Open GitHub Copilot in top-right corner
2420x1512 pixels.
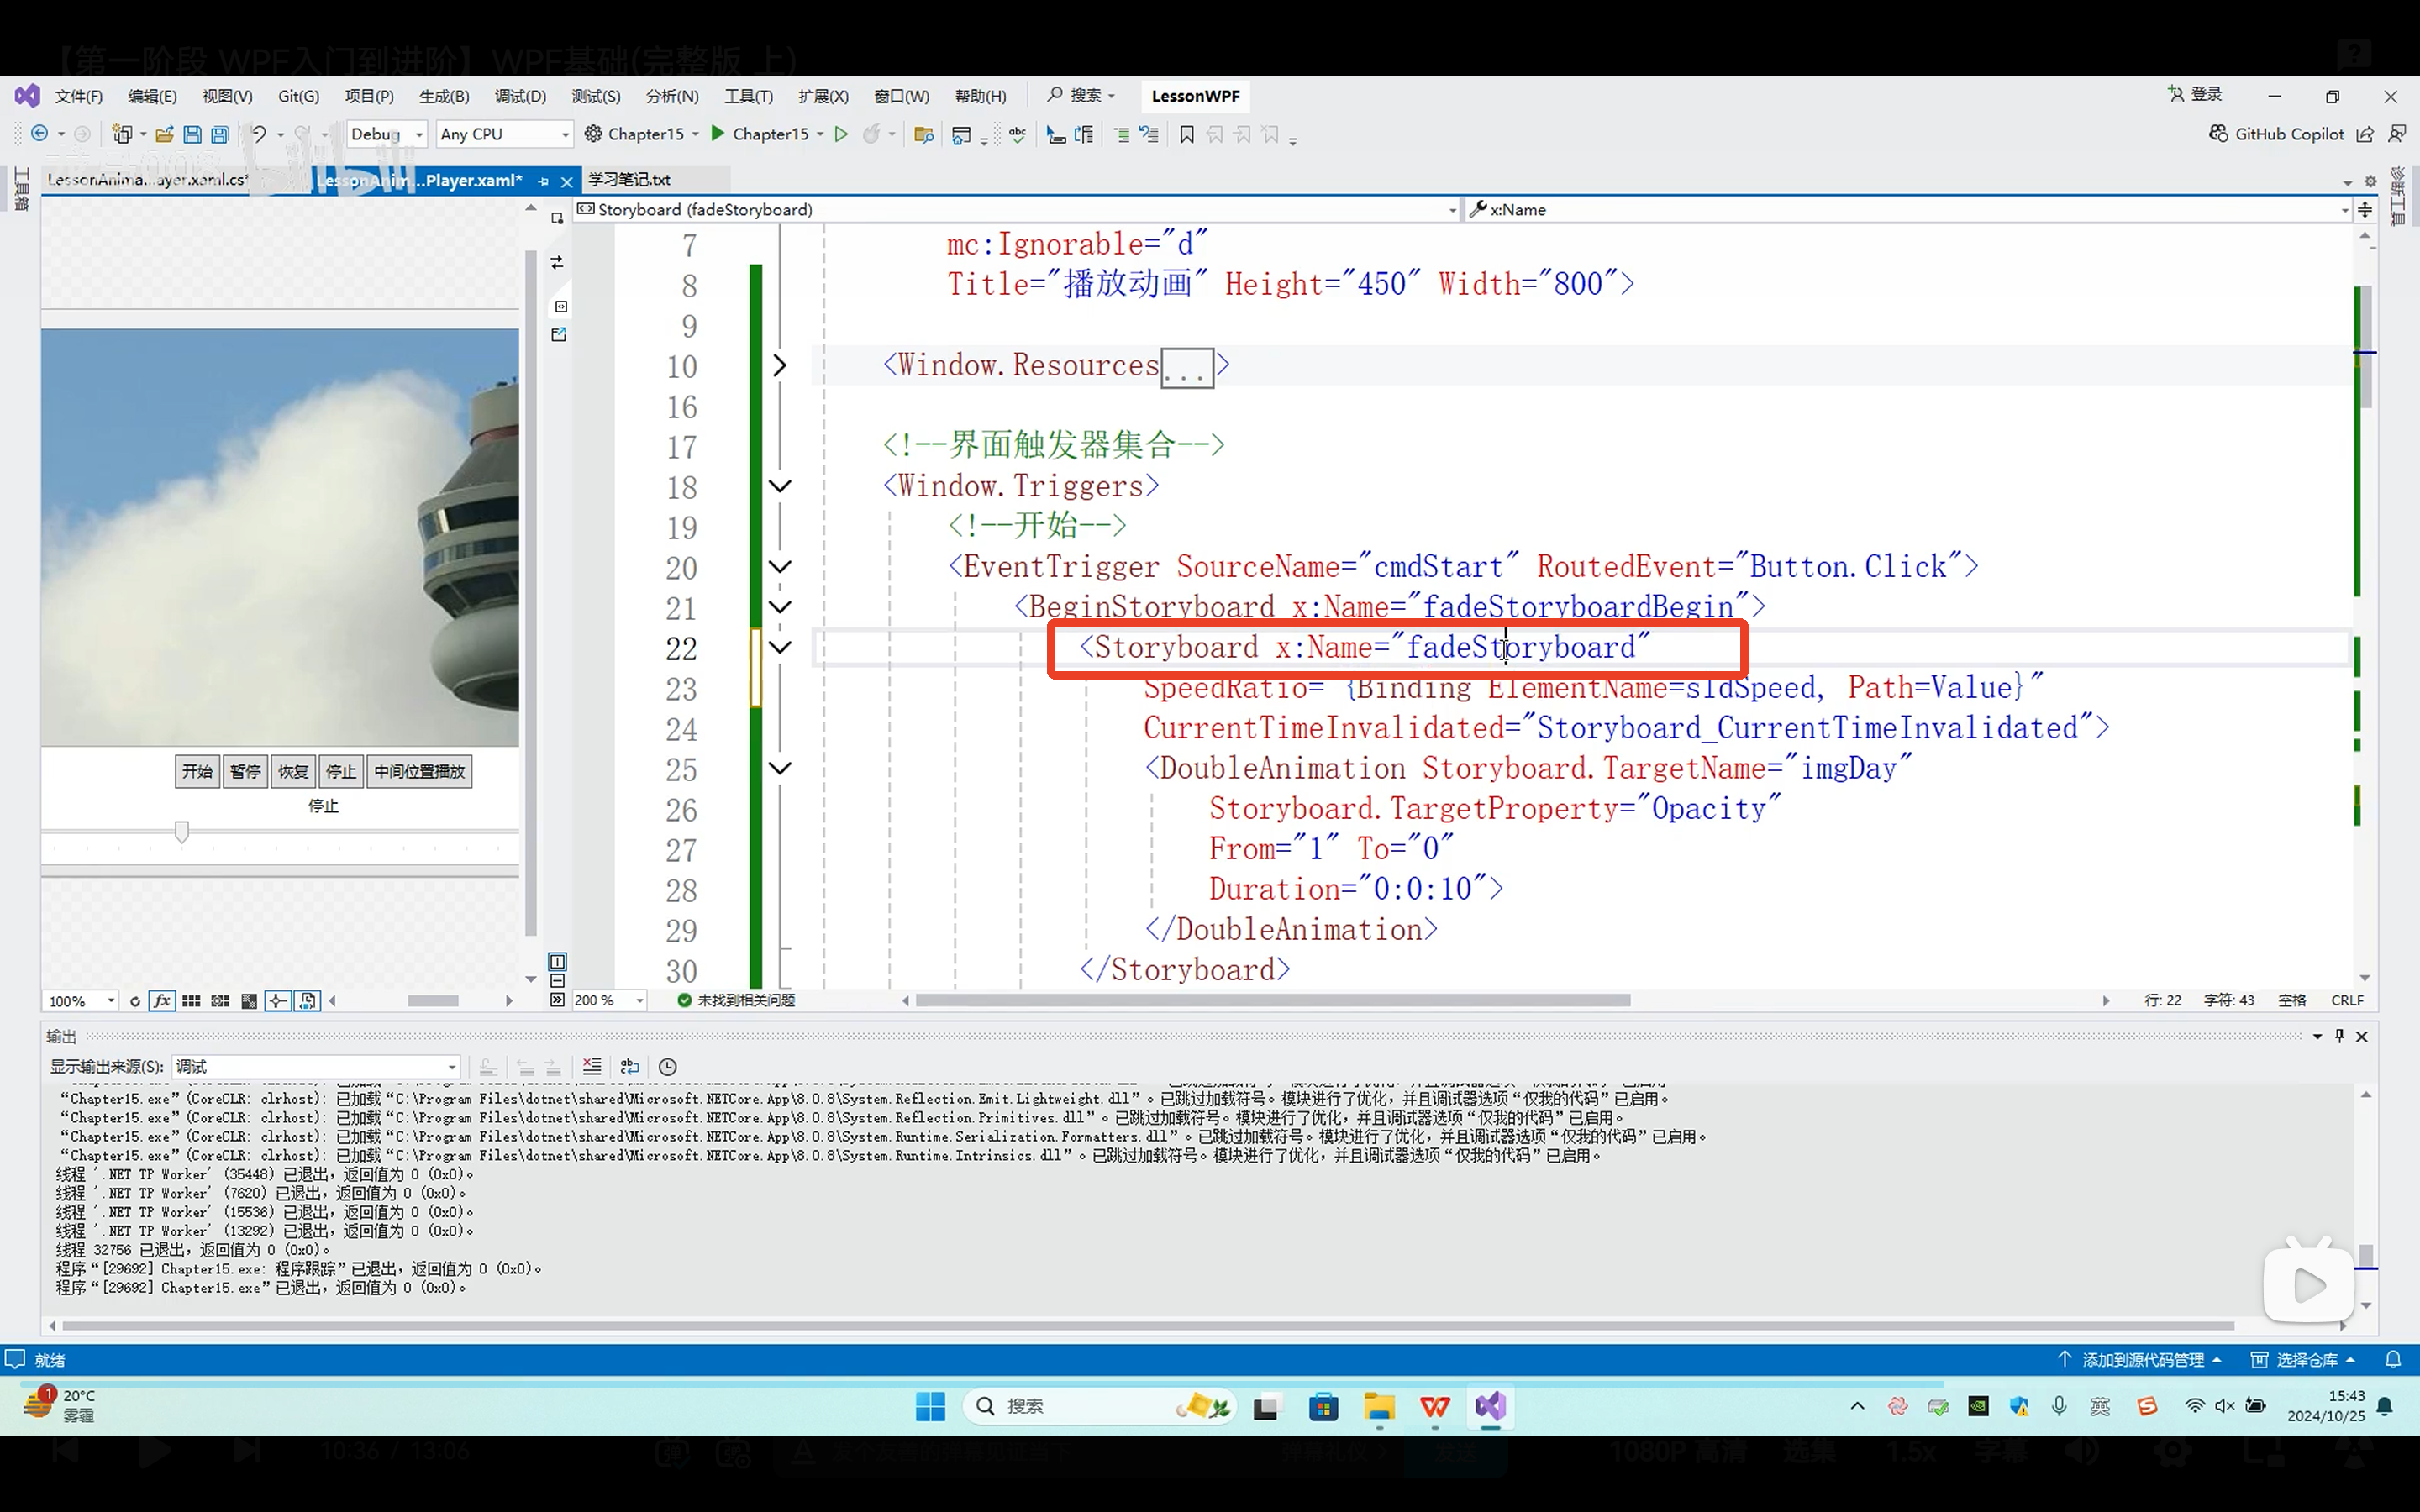[2277, 134]
